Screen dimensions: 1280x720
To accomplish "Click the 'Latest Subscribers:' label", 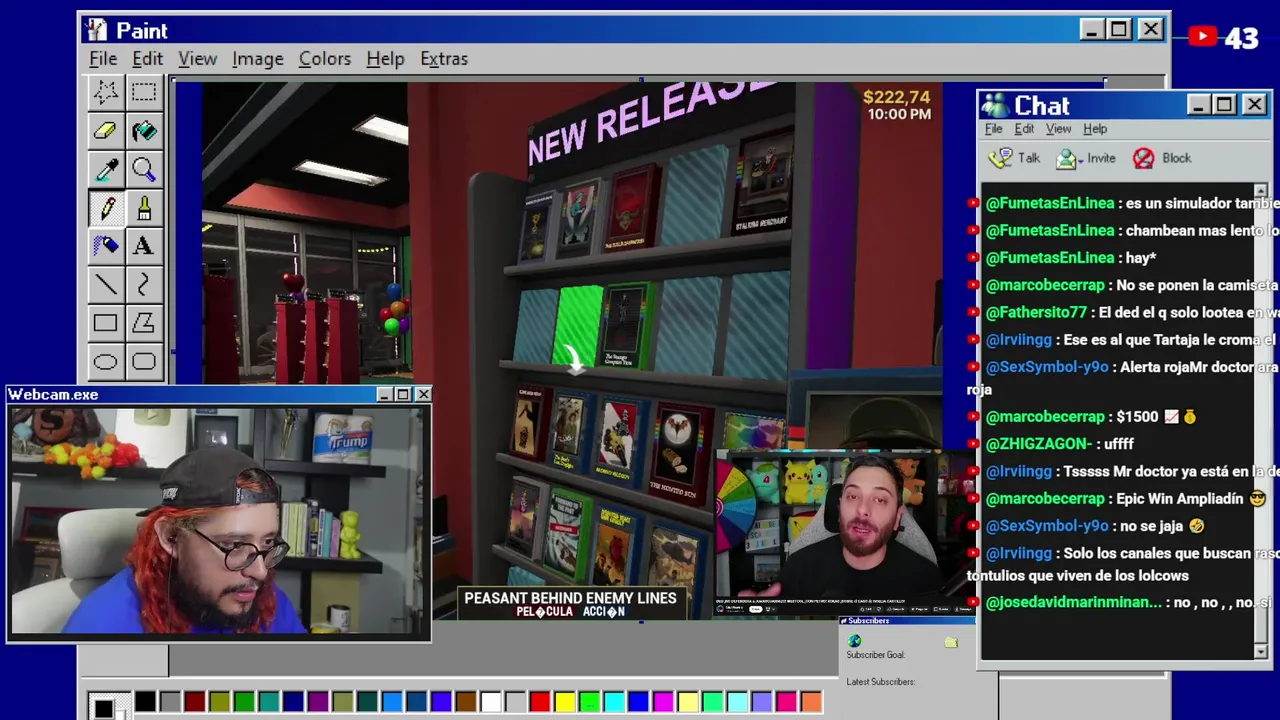I will coord(880,682).
